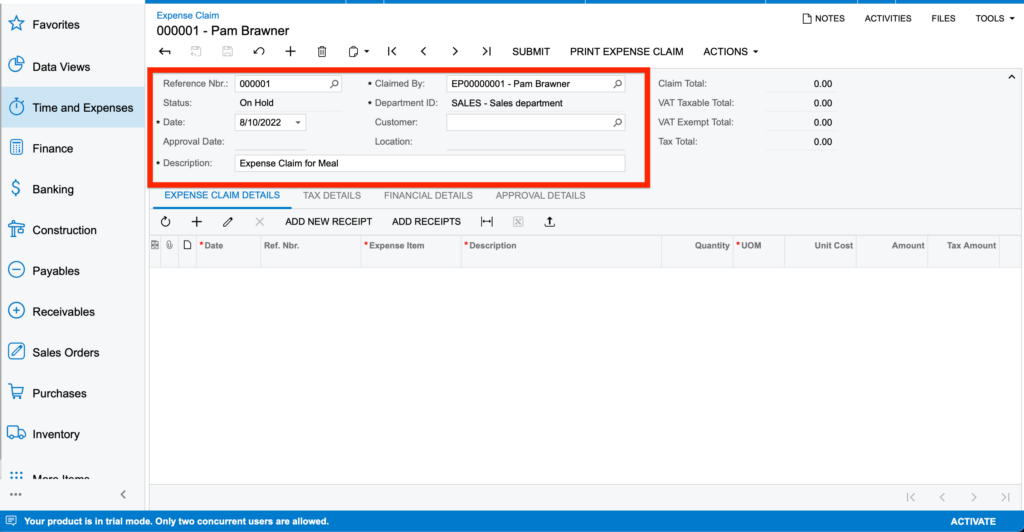Image resolution: width=1024 pixels, height=532 pixels.
Task: Click the upload icon in grid toolbar
Action: 549,222
